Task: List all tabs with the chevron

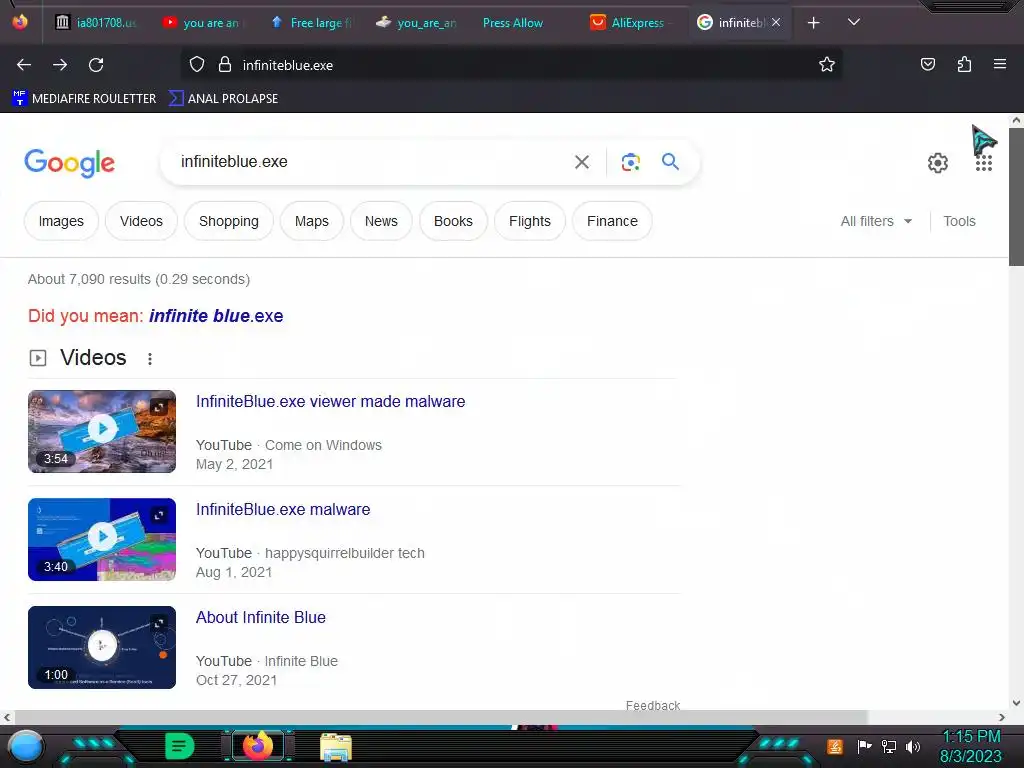Action: (854, 22)
